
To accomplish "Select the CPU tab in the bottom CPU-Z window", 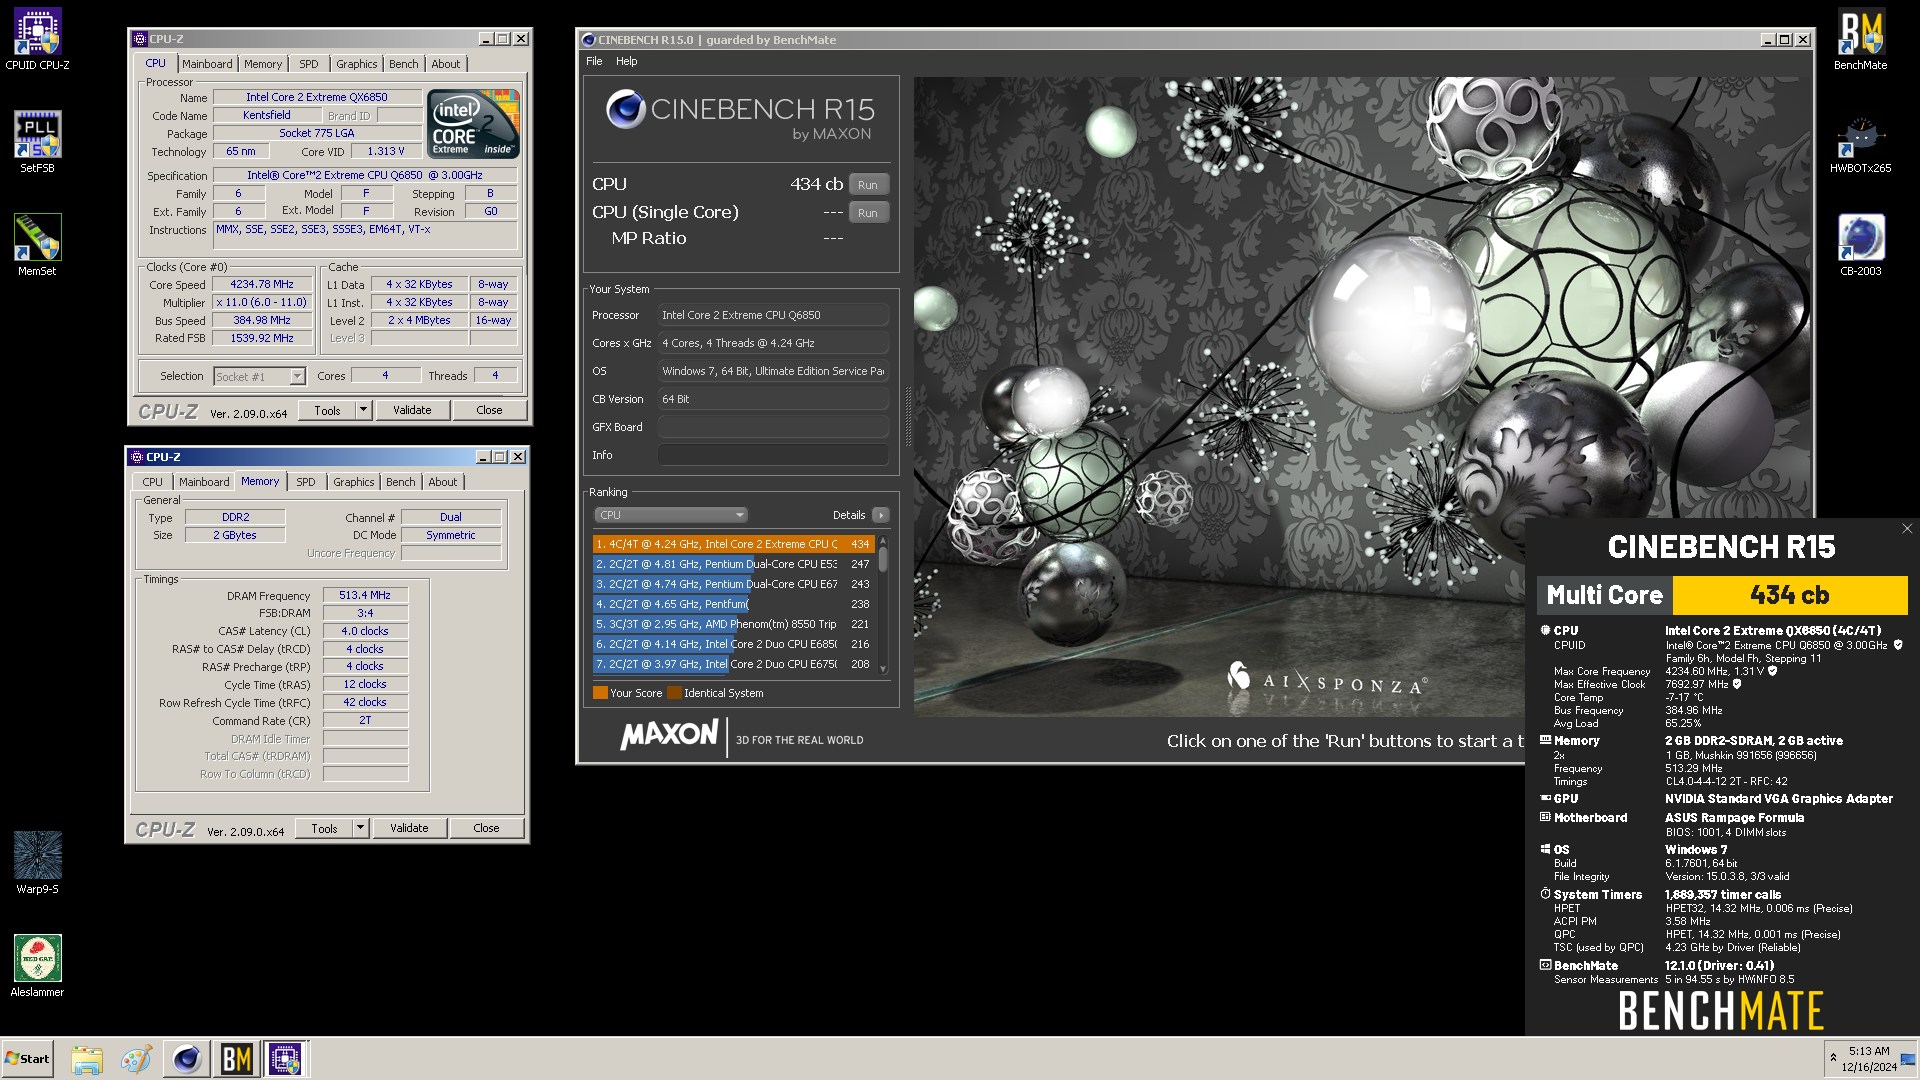I will click(x=152, y=482).
